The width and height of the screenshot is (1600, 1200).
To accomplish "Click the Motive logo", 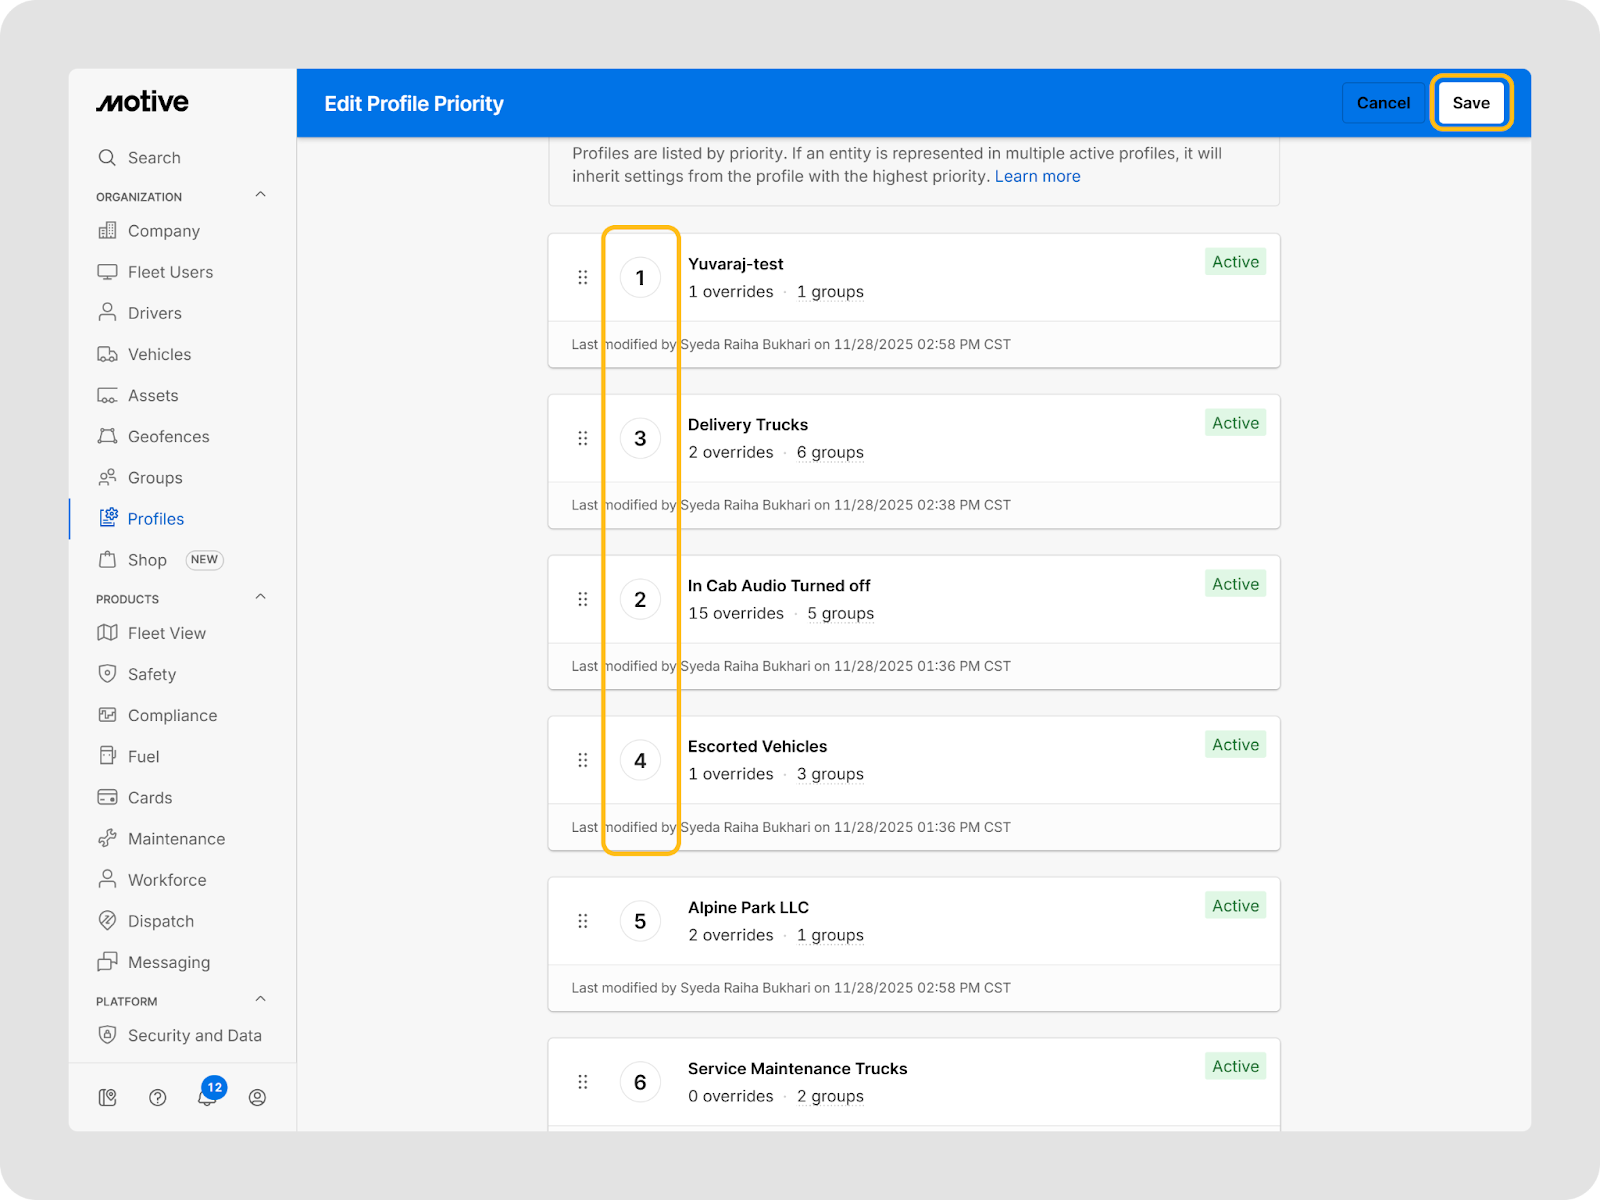I will click(142, 102).
